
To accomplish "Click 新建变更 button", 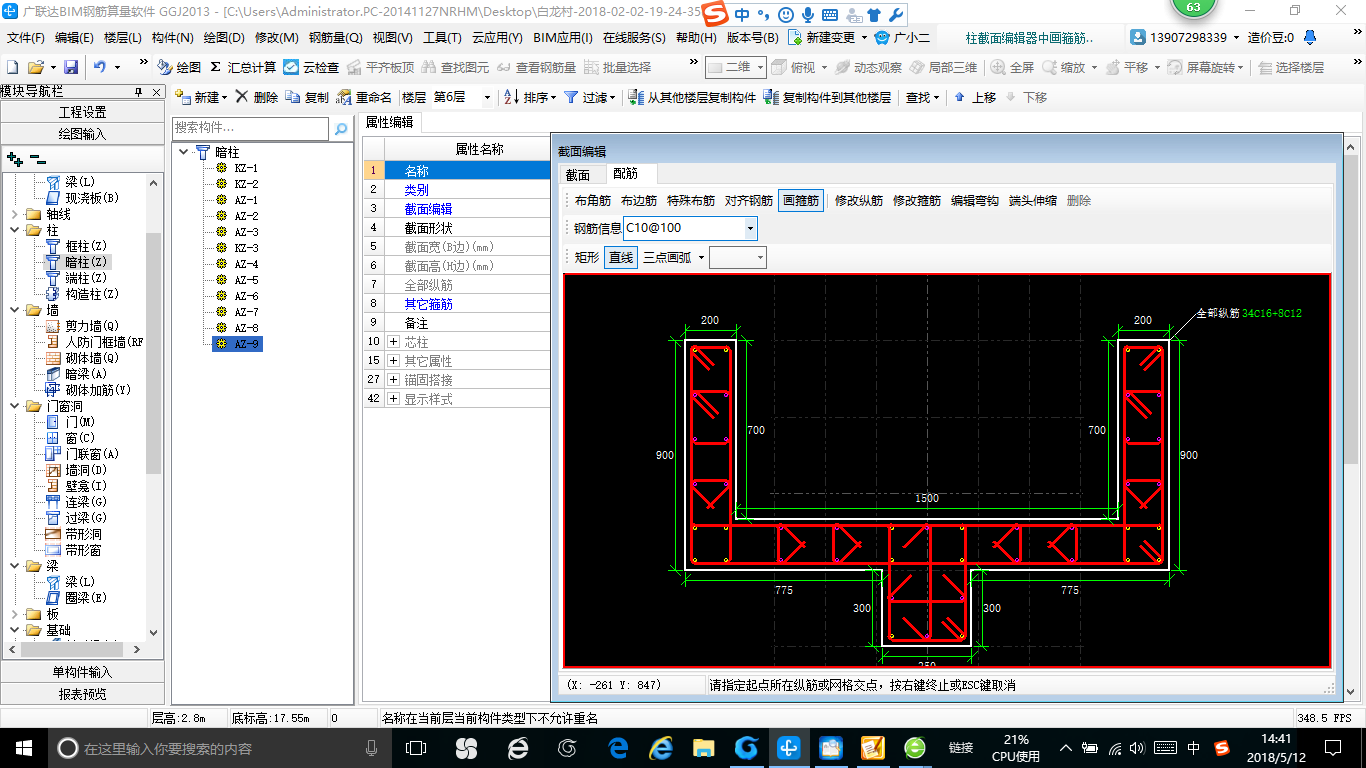I will coord(828,38).
